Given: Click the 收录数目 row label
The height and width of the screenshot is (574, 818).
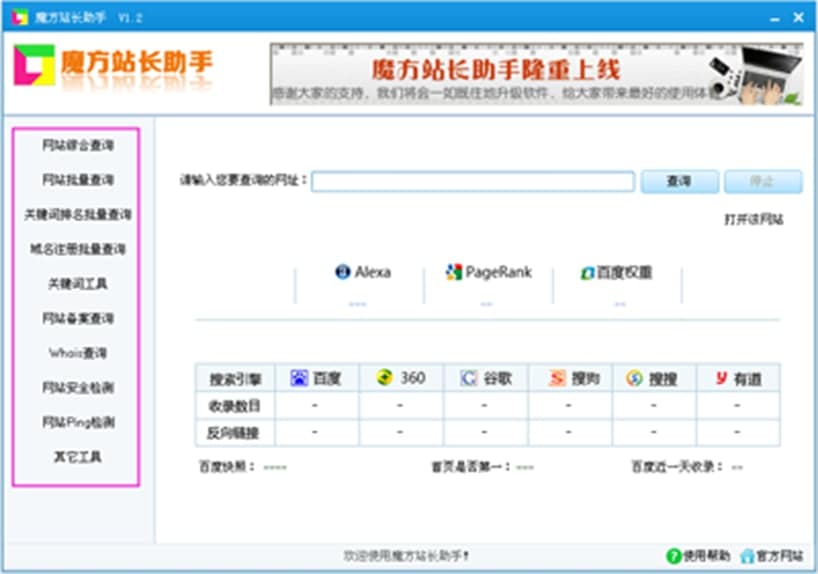Looking at the screenshot, I should (x=234, y=405).
